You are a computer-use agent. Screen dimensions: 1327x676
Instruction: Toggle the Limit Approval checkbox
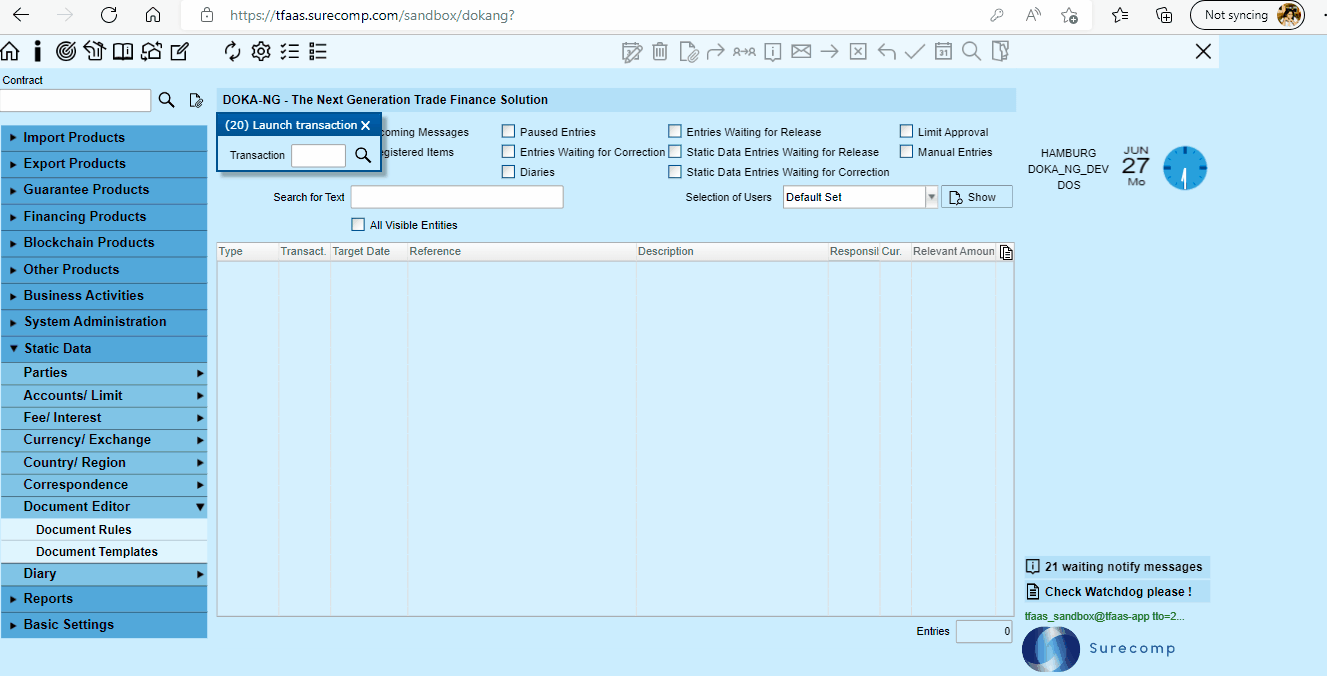tap(906, 131)
